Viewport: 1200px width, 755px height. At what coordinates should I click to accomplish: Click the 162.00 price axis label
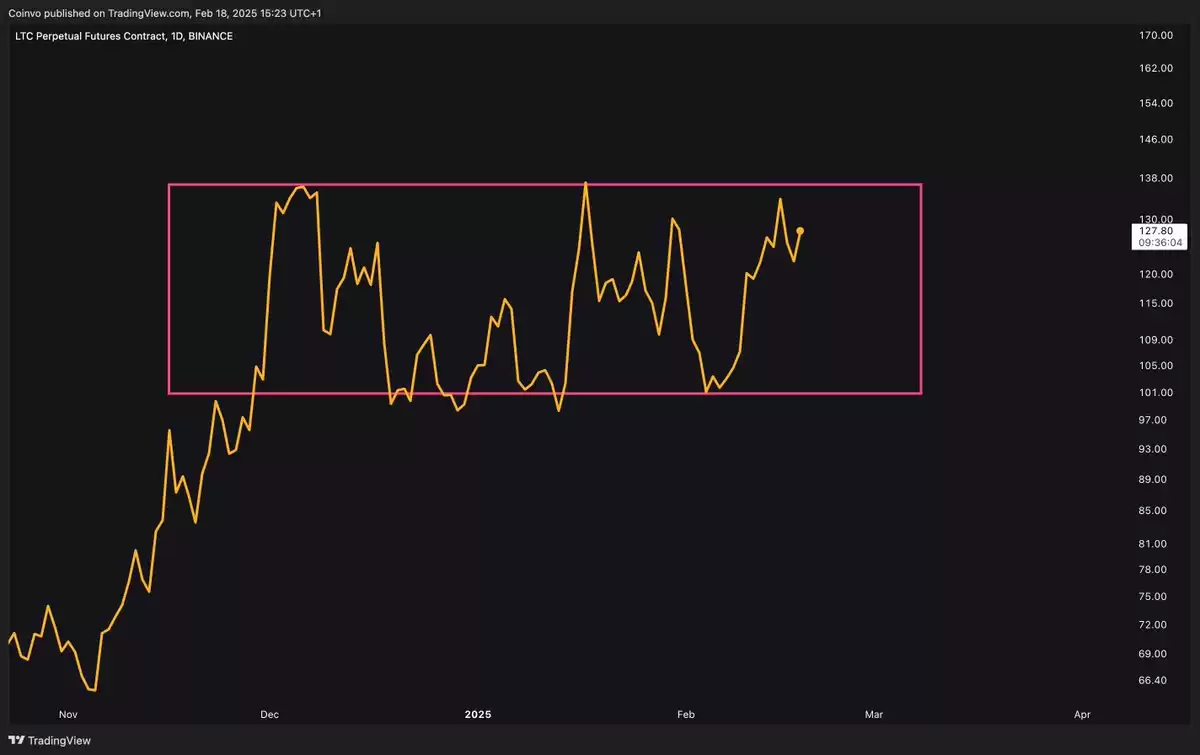1155,68
